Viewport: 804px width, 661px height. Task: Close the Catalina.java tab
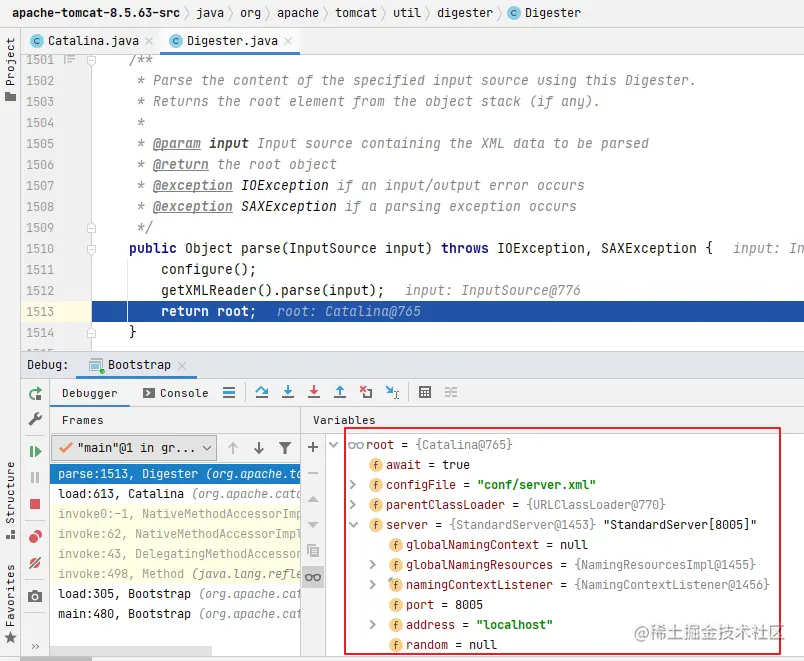tap(149, 41)
